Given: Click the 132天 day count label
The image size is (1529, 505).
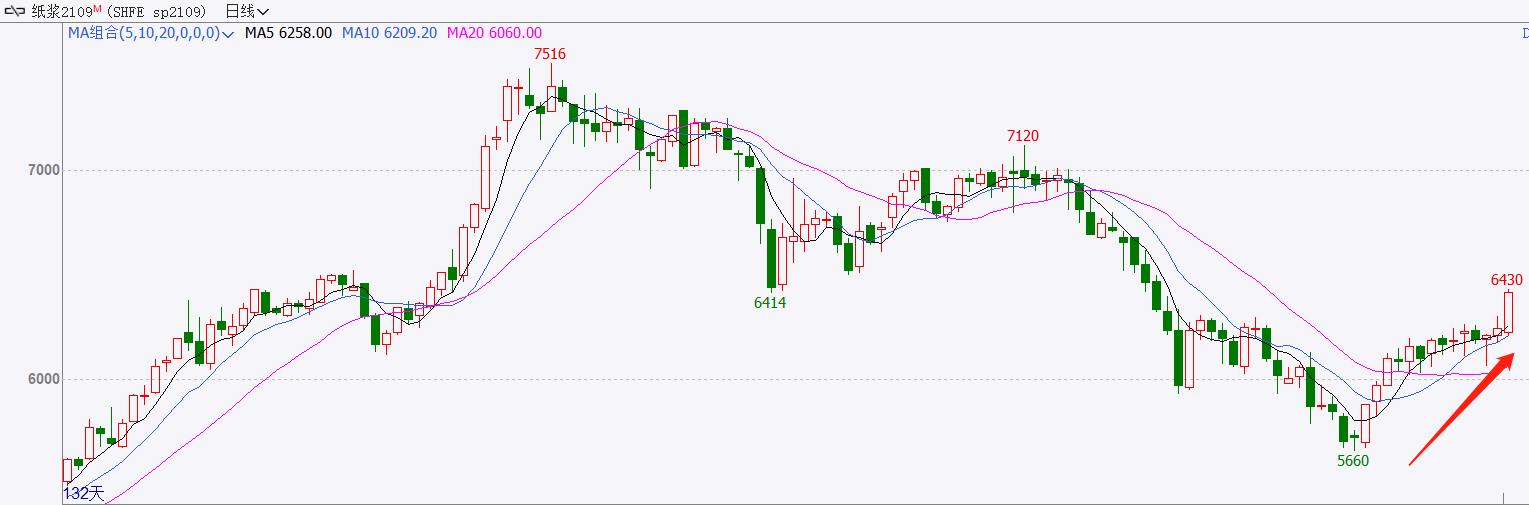Looking at the screenshot, I should (x=84, y=493).
